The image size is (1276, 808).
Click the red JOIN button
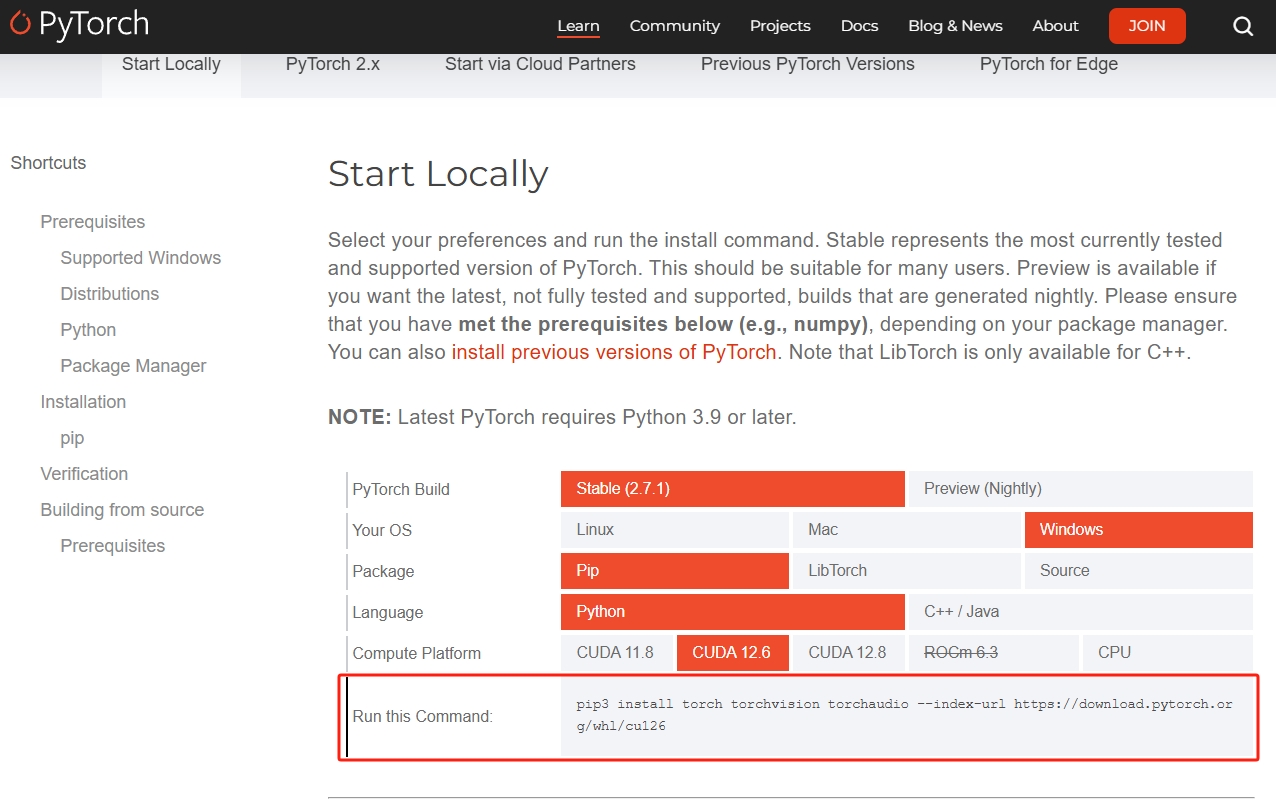1147,26
